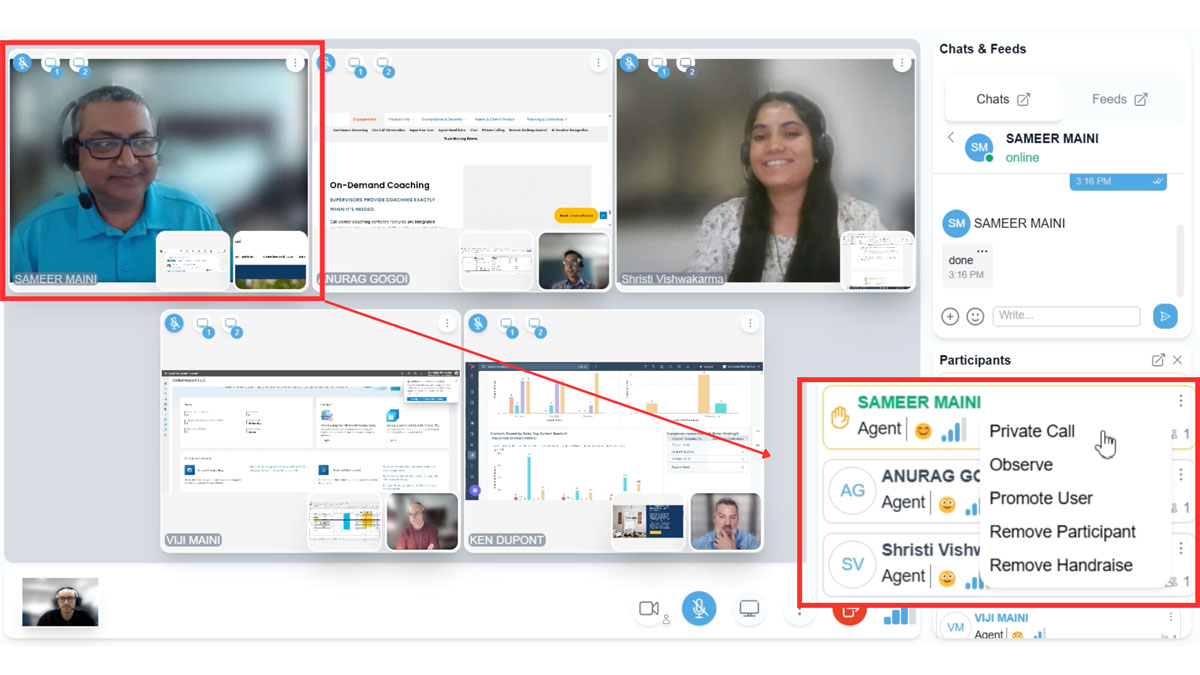The width and height of the screenshot is (1200, 675).
Task: Toggle the camera in the bottom bar
Action: click(649, 608)
